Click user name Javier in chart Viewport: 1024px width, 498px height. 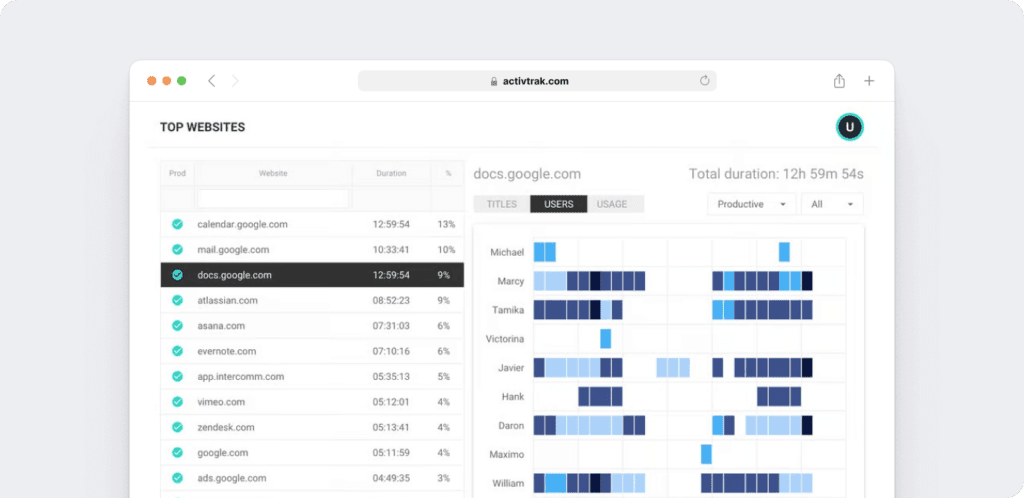pos(511,367)
